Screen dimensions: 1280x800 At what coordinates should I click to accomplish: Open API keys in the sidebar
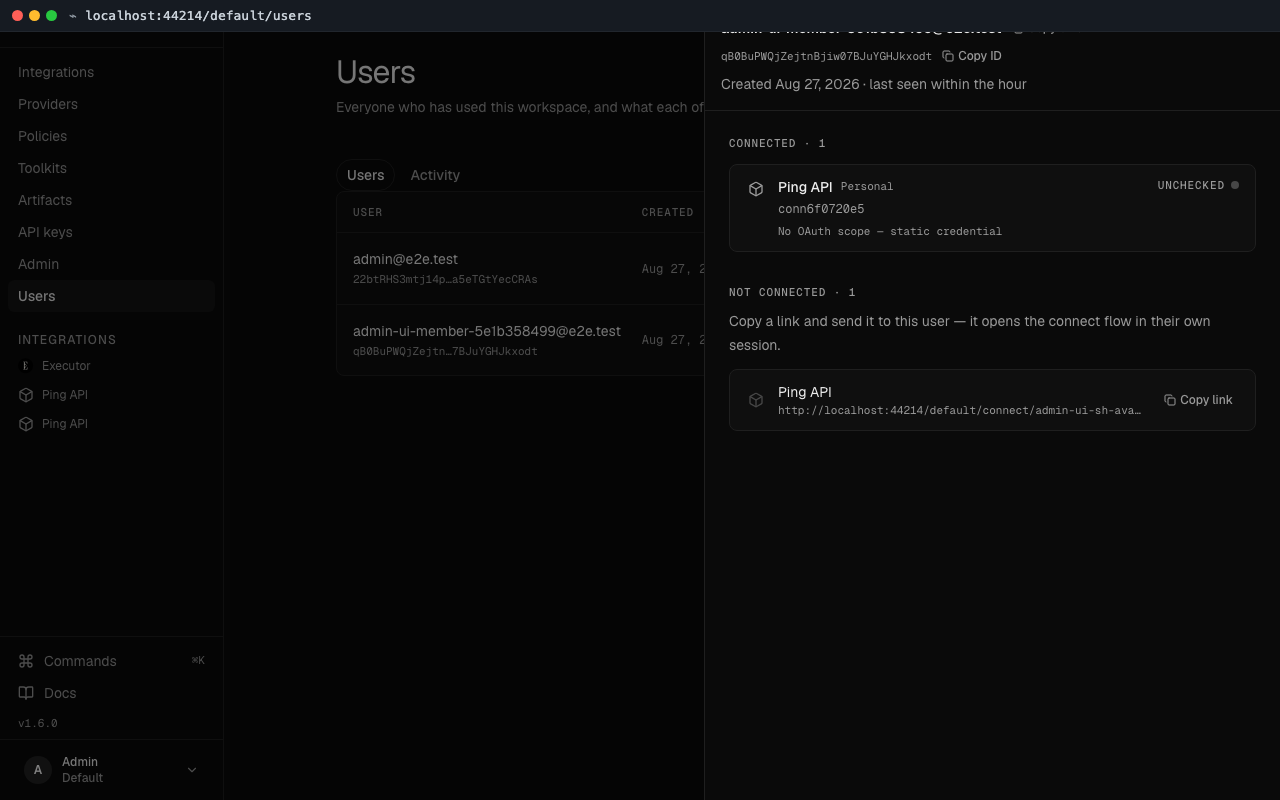111,232
